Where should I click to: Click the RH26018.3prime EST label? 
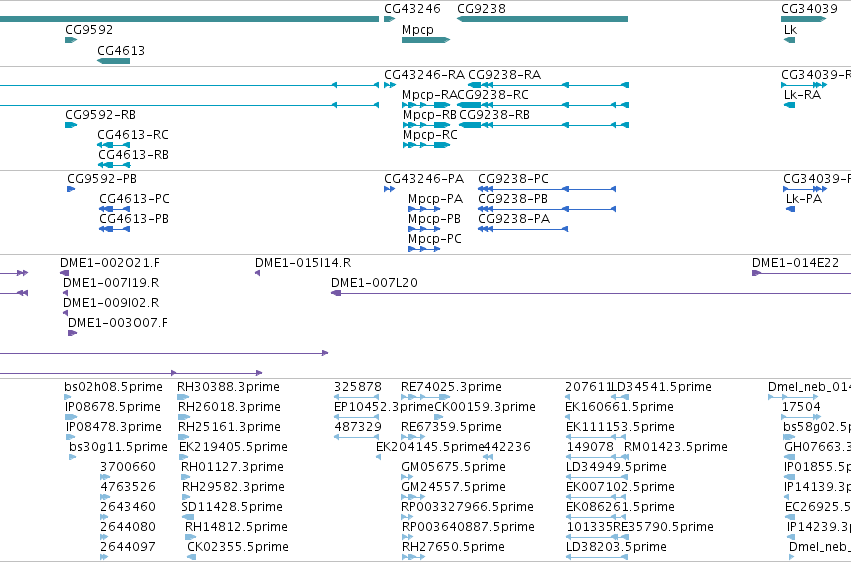pos(230,407)
